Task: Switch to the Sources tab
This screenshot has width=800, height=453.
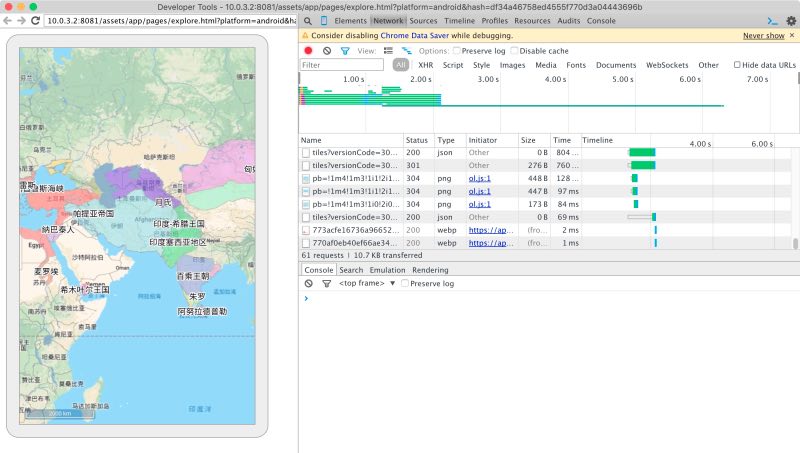Action: pyautogui.click(x=423, y=20)
